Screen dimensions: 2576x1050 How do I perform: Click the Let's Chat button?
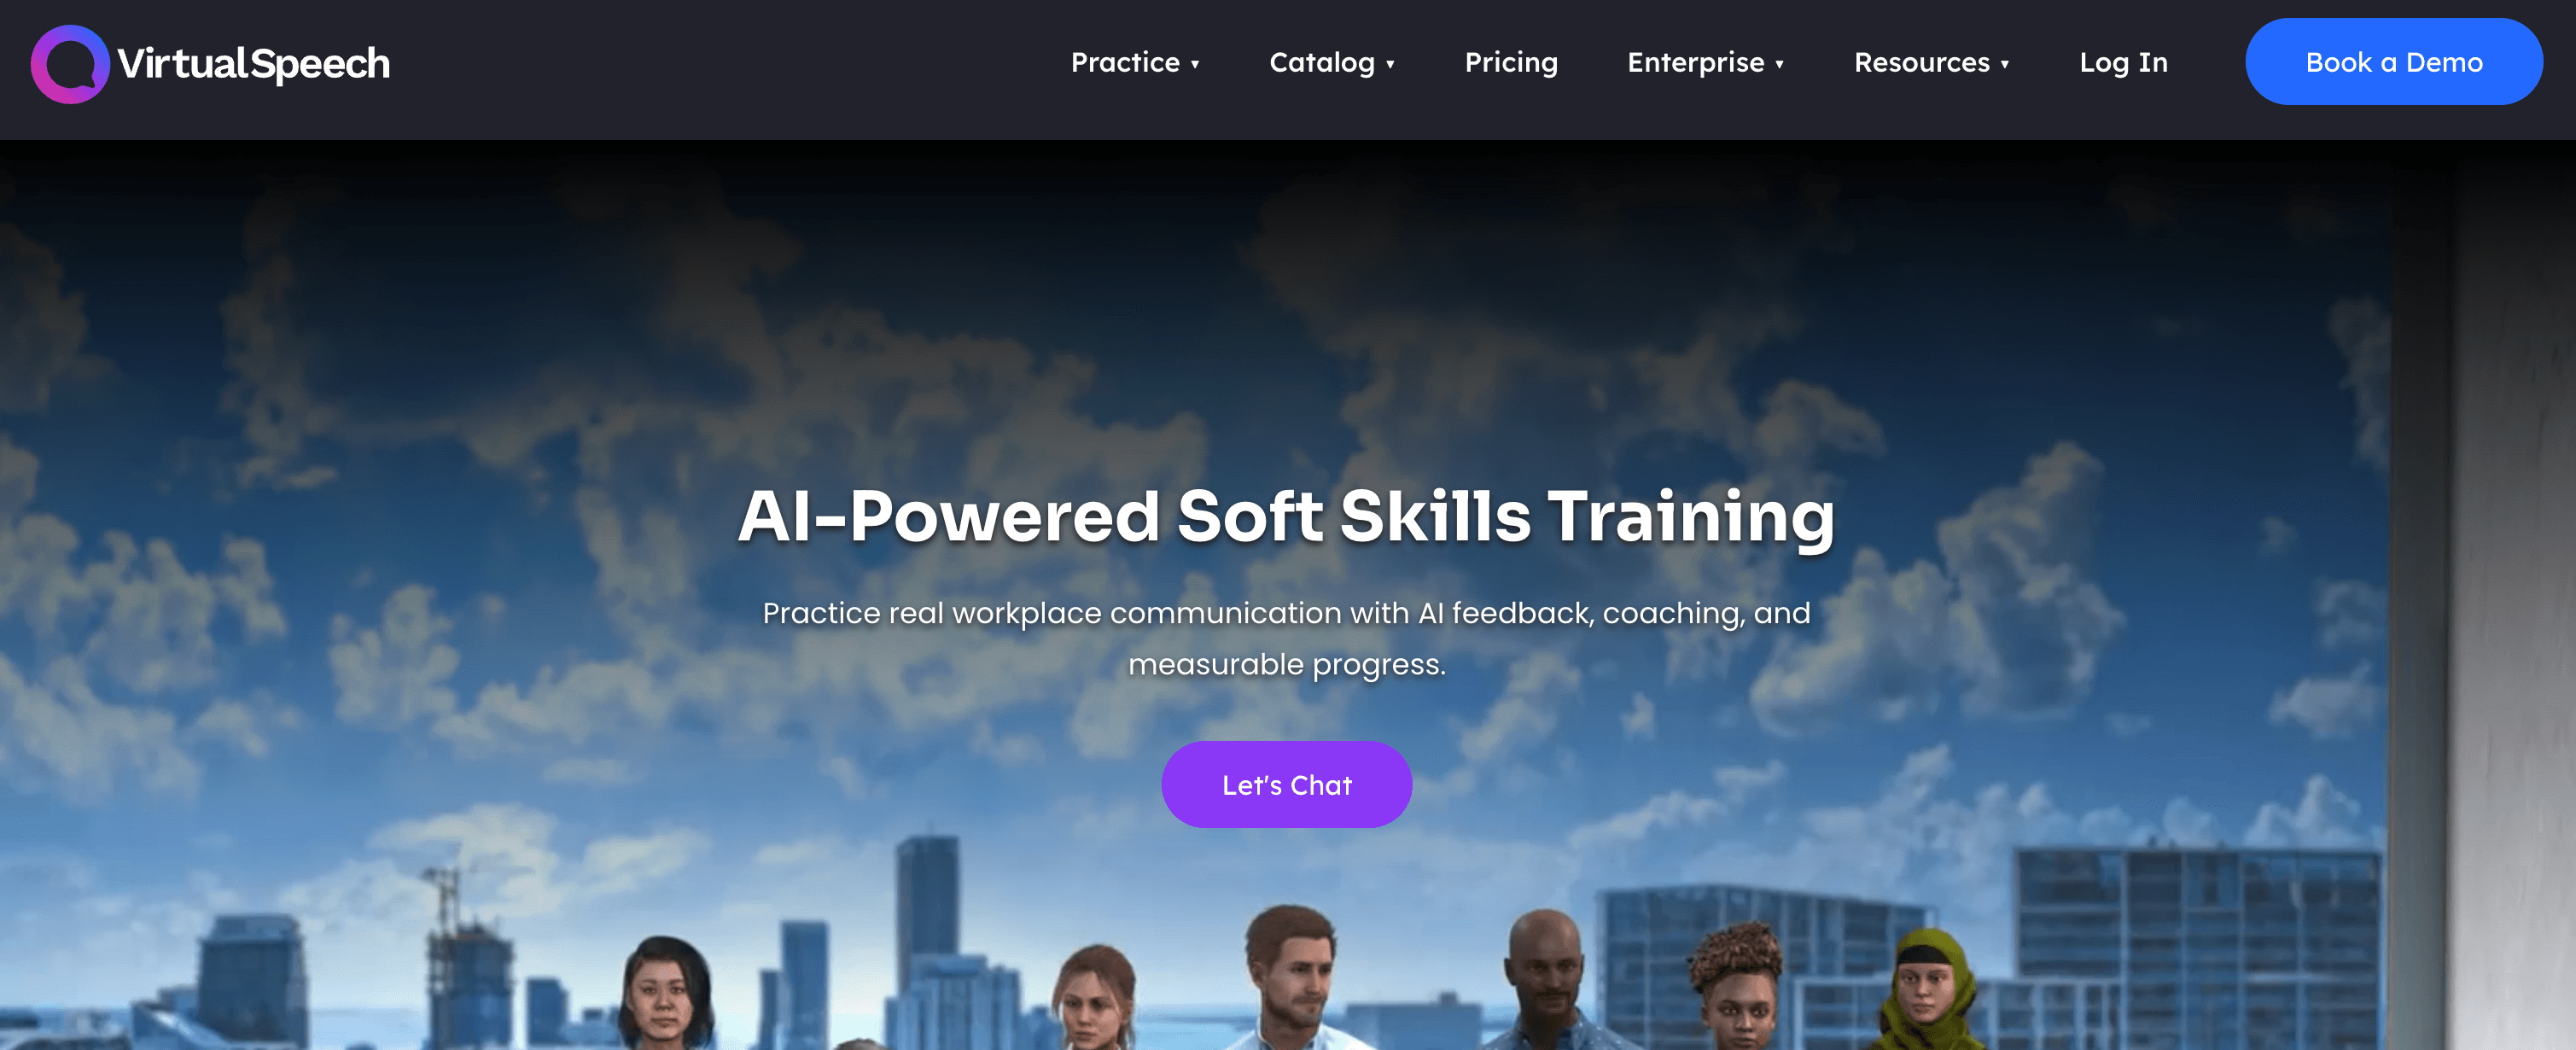click(x=1287, y=785)
